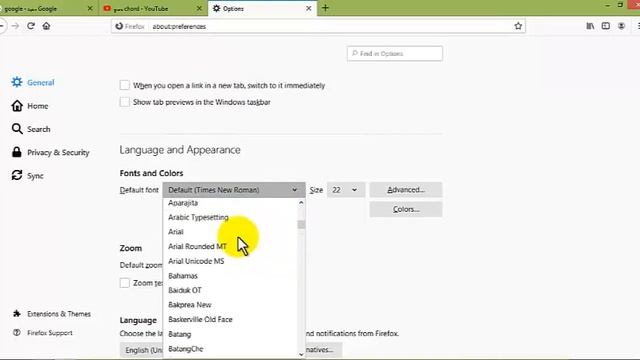The height and width of the screenshot is (360, 640).
Task: Choose Arabic Typesetting font
Action: pos(231,217)
